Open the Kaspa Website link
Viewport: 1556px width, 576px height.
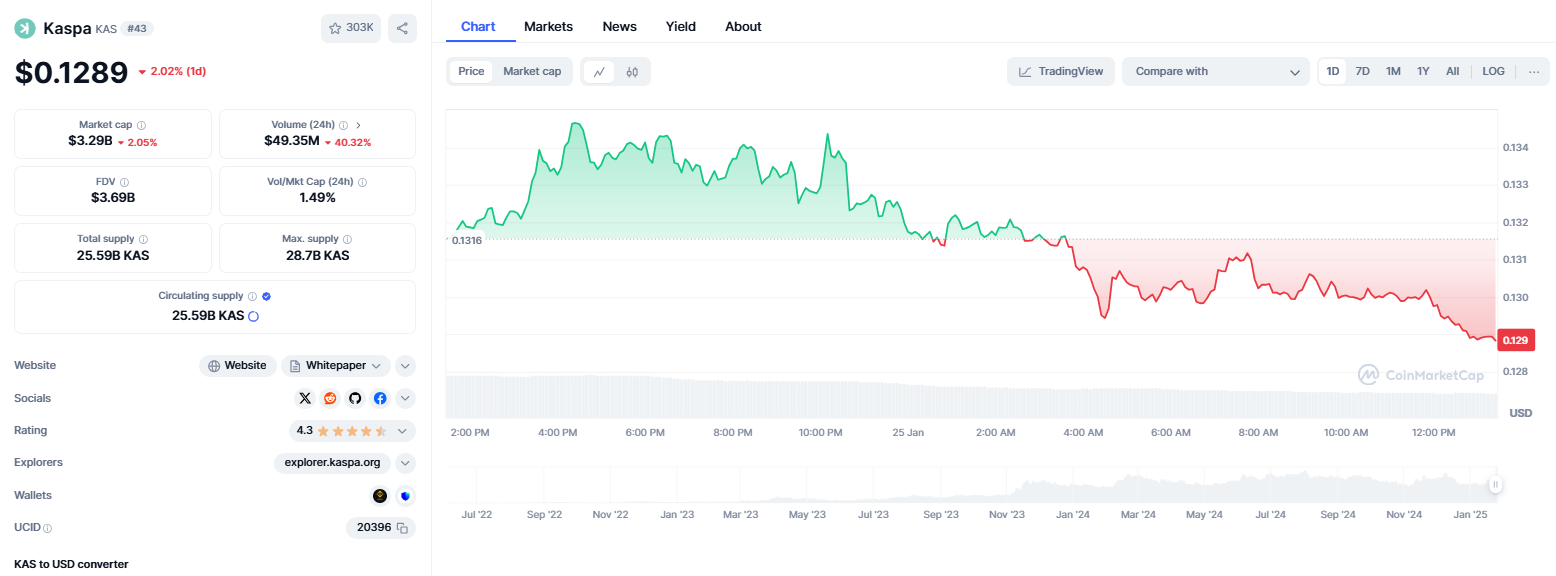pyautogui.click(x=237, y=366)
